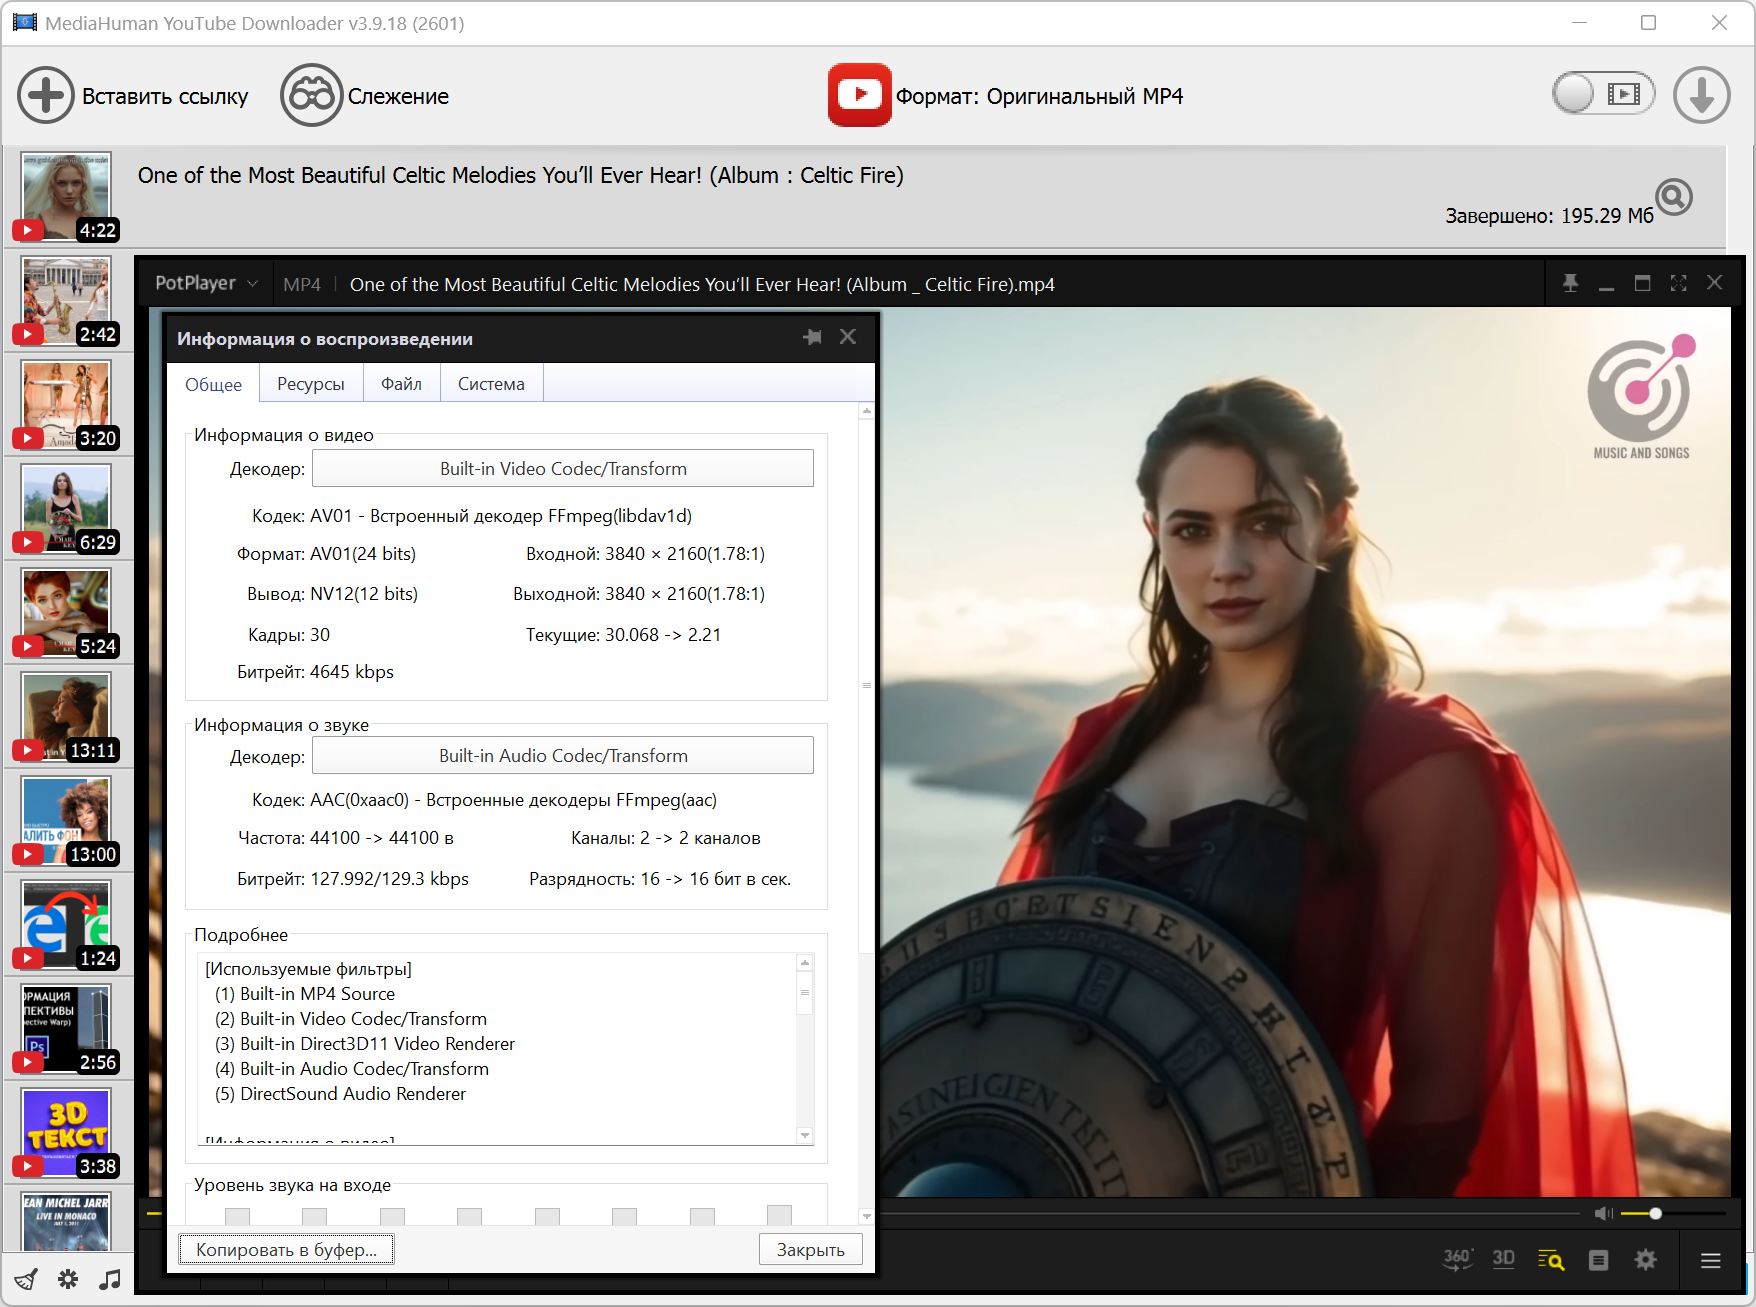Switch to the Файл tab

click(401, 384)
